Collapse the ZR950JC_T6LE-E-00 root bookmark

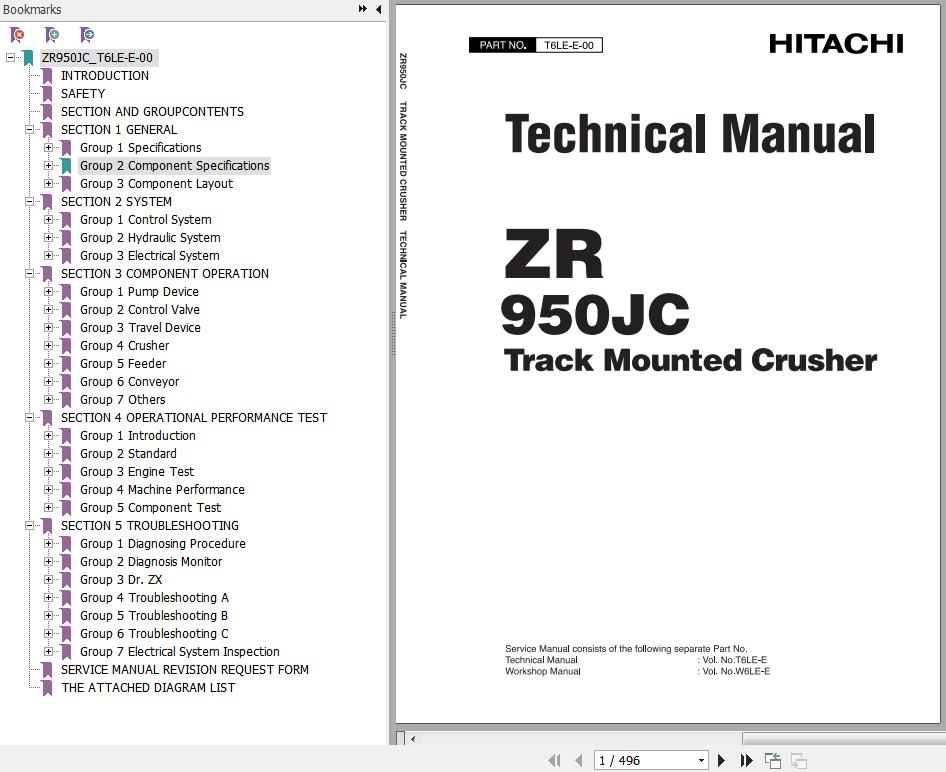coord(10,58)
